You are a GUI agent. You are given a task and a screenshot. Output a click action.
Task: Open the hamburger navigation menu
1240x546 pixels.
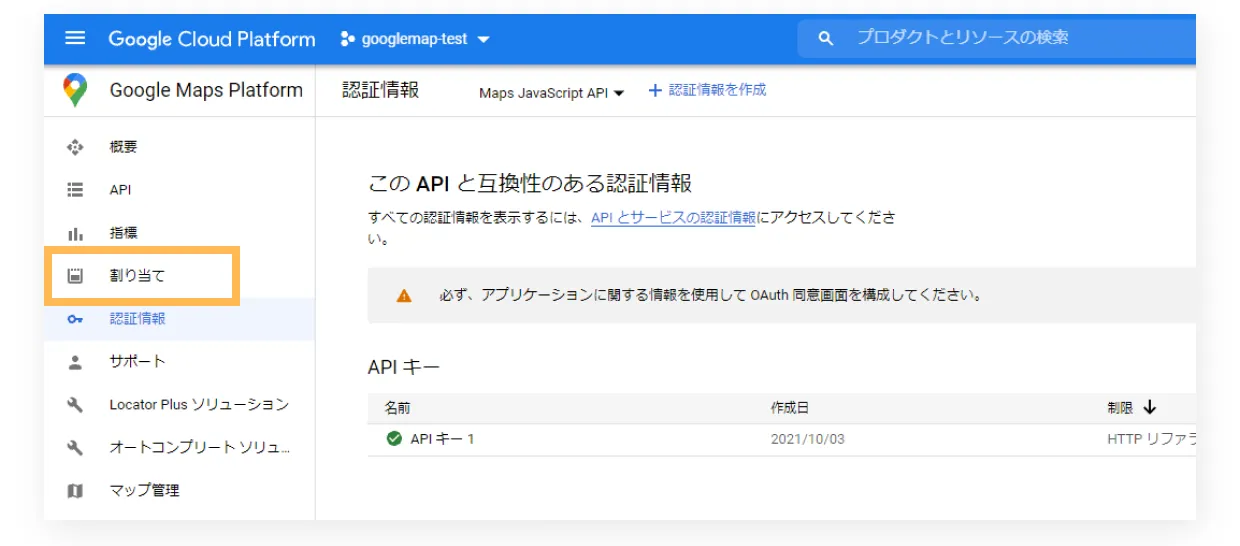[x=75, y=39]
